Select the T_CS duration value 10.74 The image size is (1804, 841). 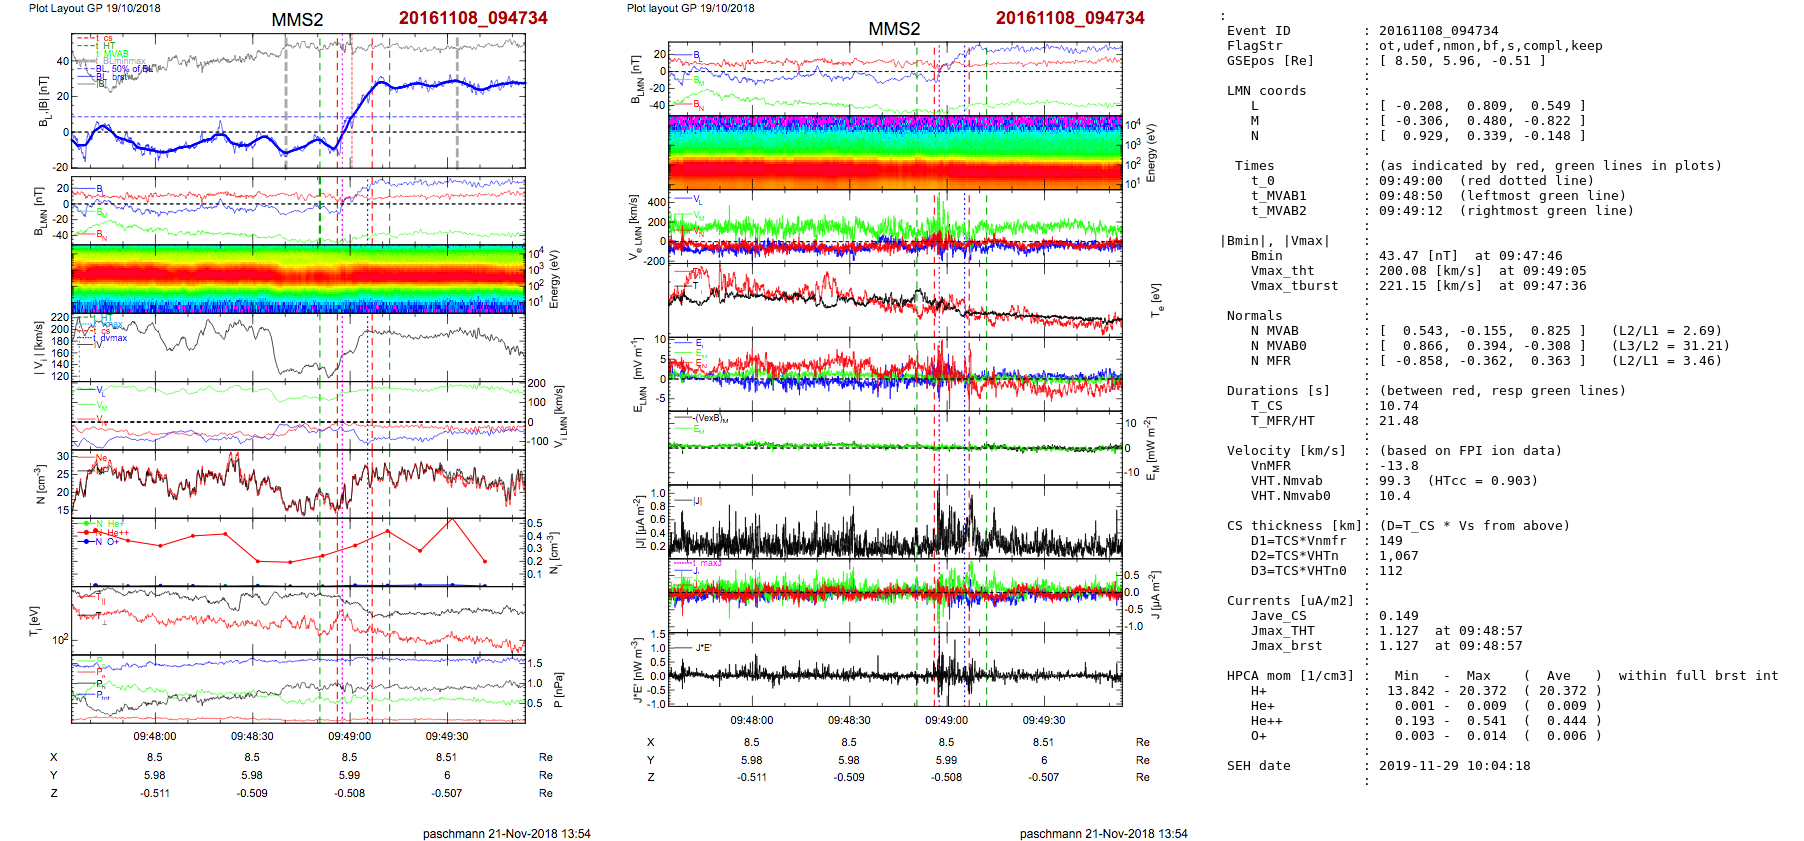click(x=1398, y=406)
